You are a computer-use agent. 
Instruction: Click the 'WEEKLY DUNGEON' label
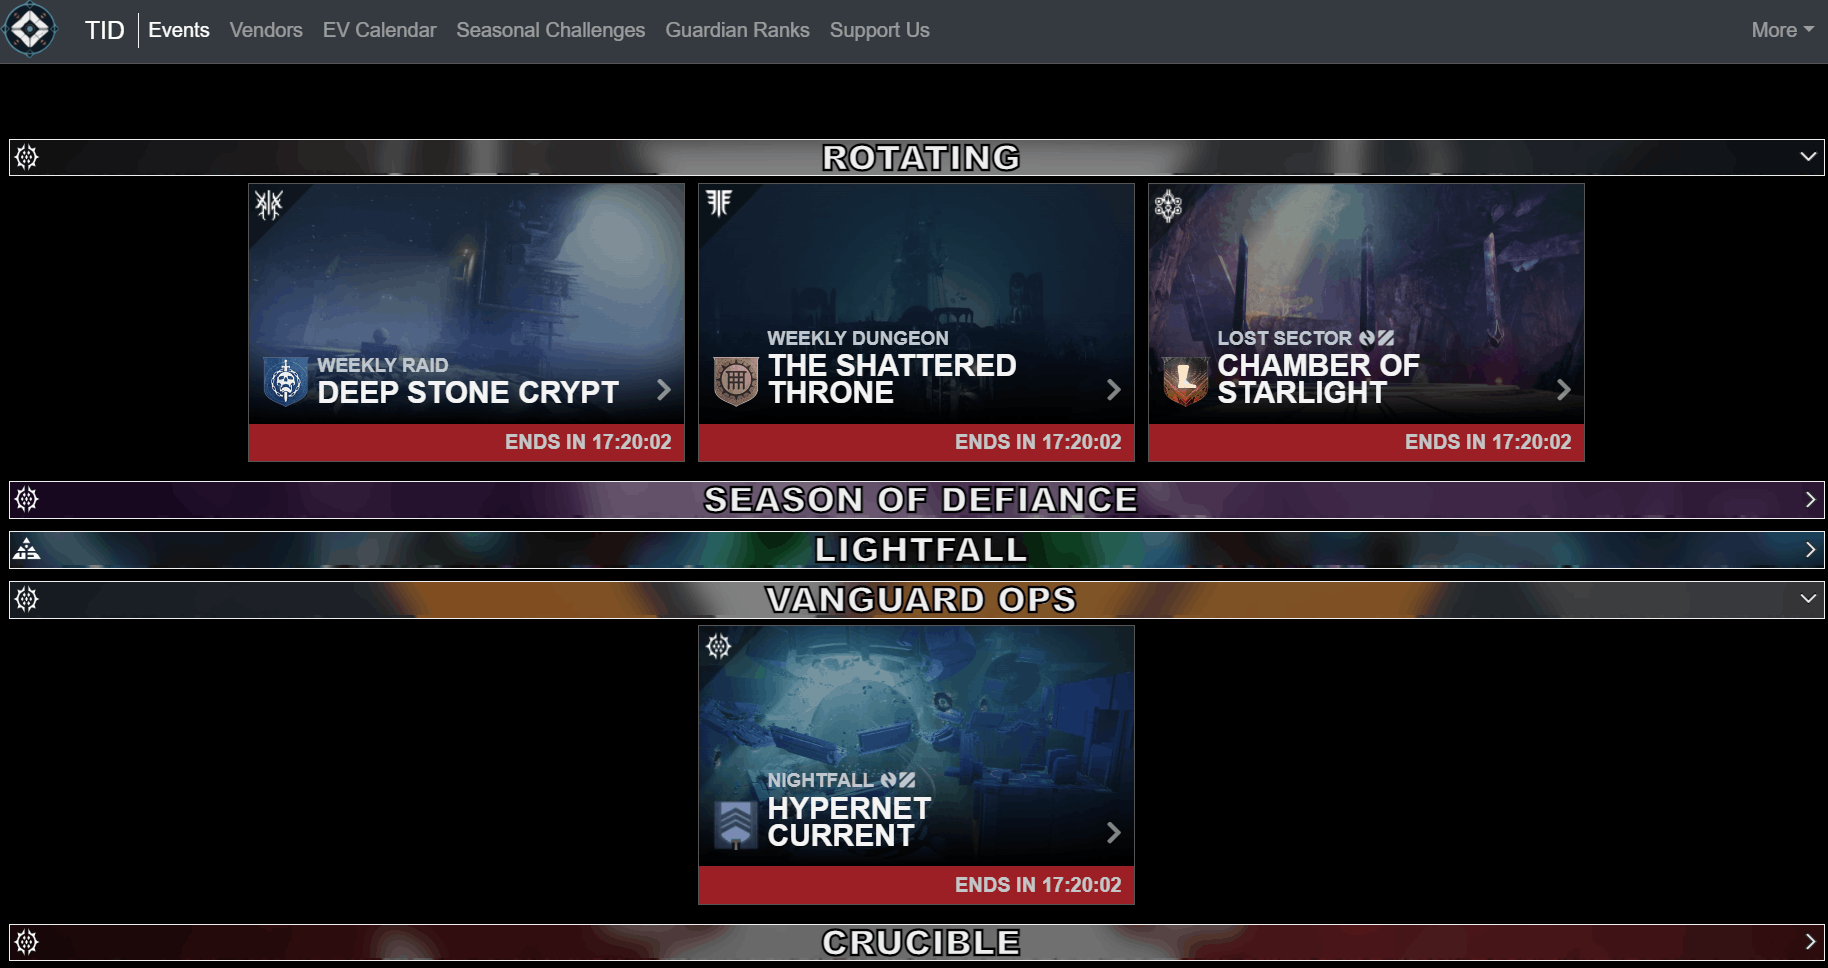point(857,338)
